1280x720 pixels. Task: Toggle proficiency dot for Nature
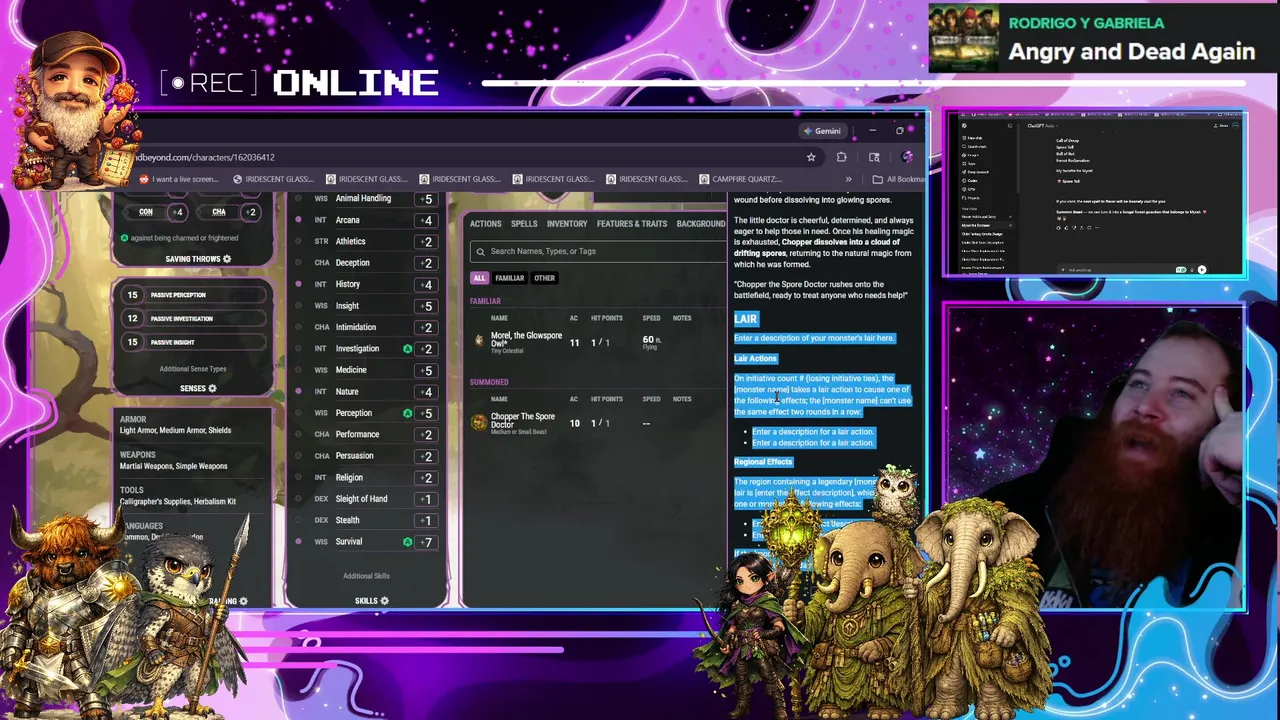click(x=298, y=392)
